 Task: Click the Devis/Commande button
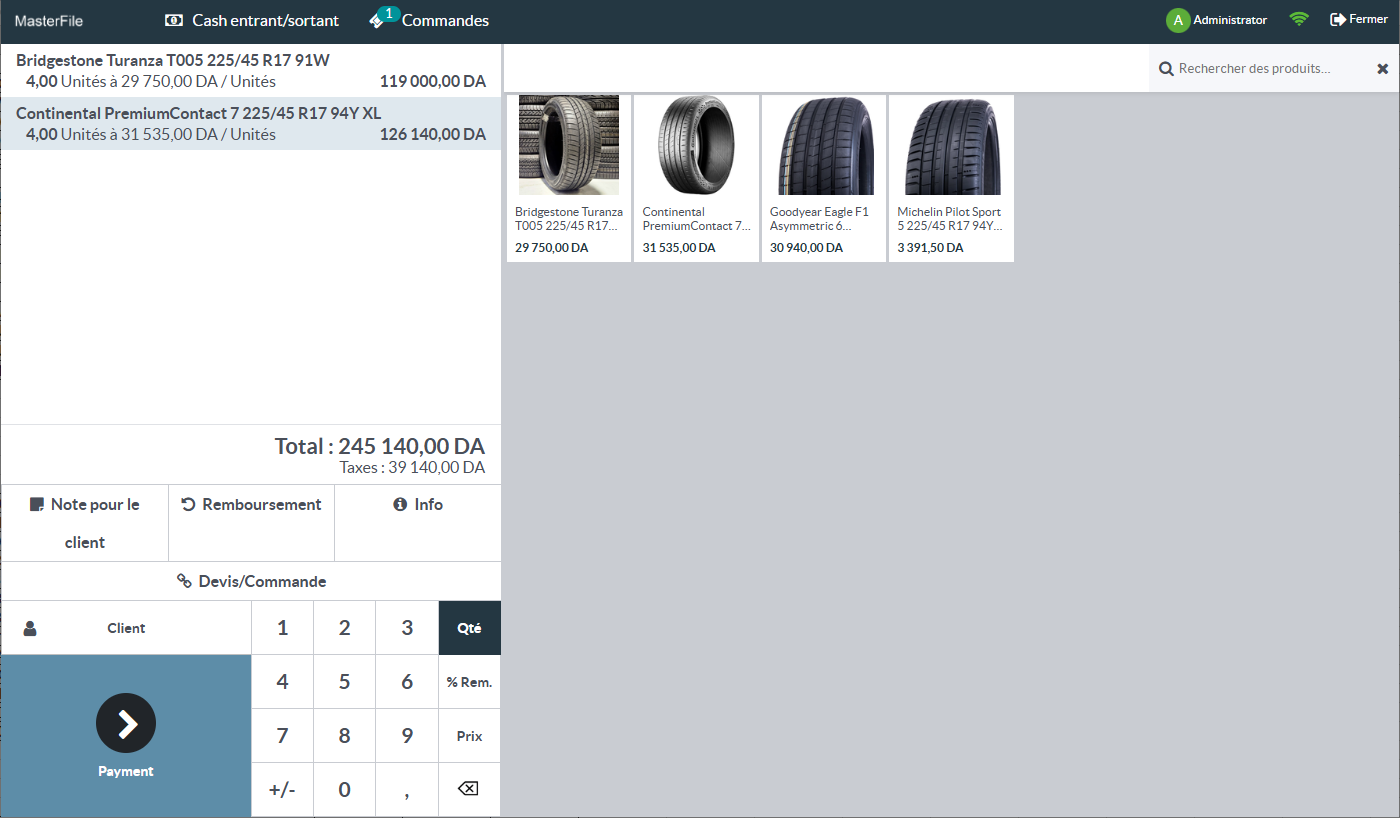click(251, 581)
